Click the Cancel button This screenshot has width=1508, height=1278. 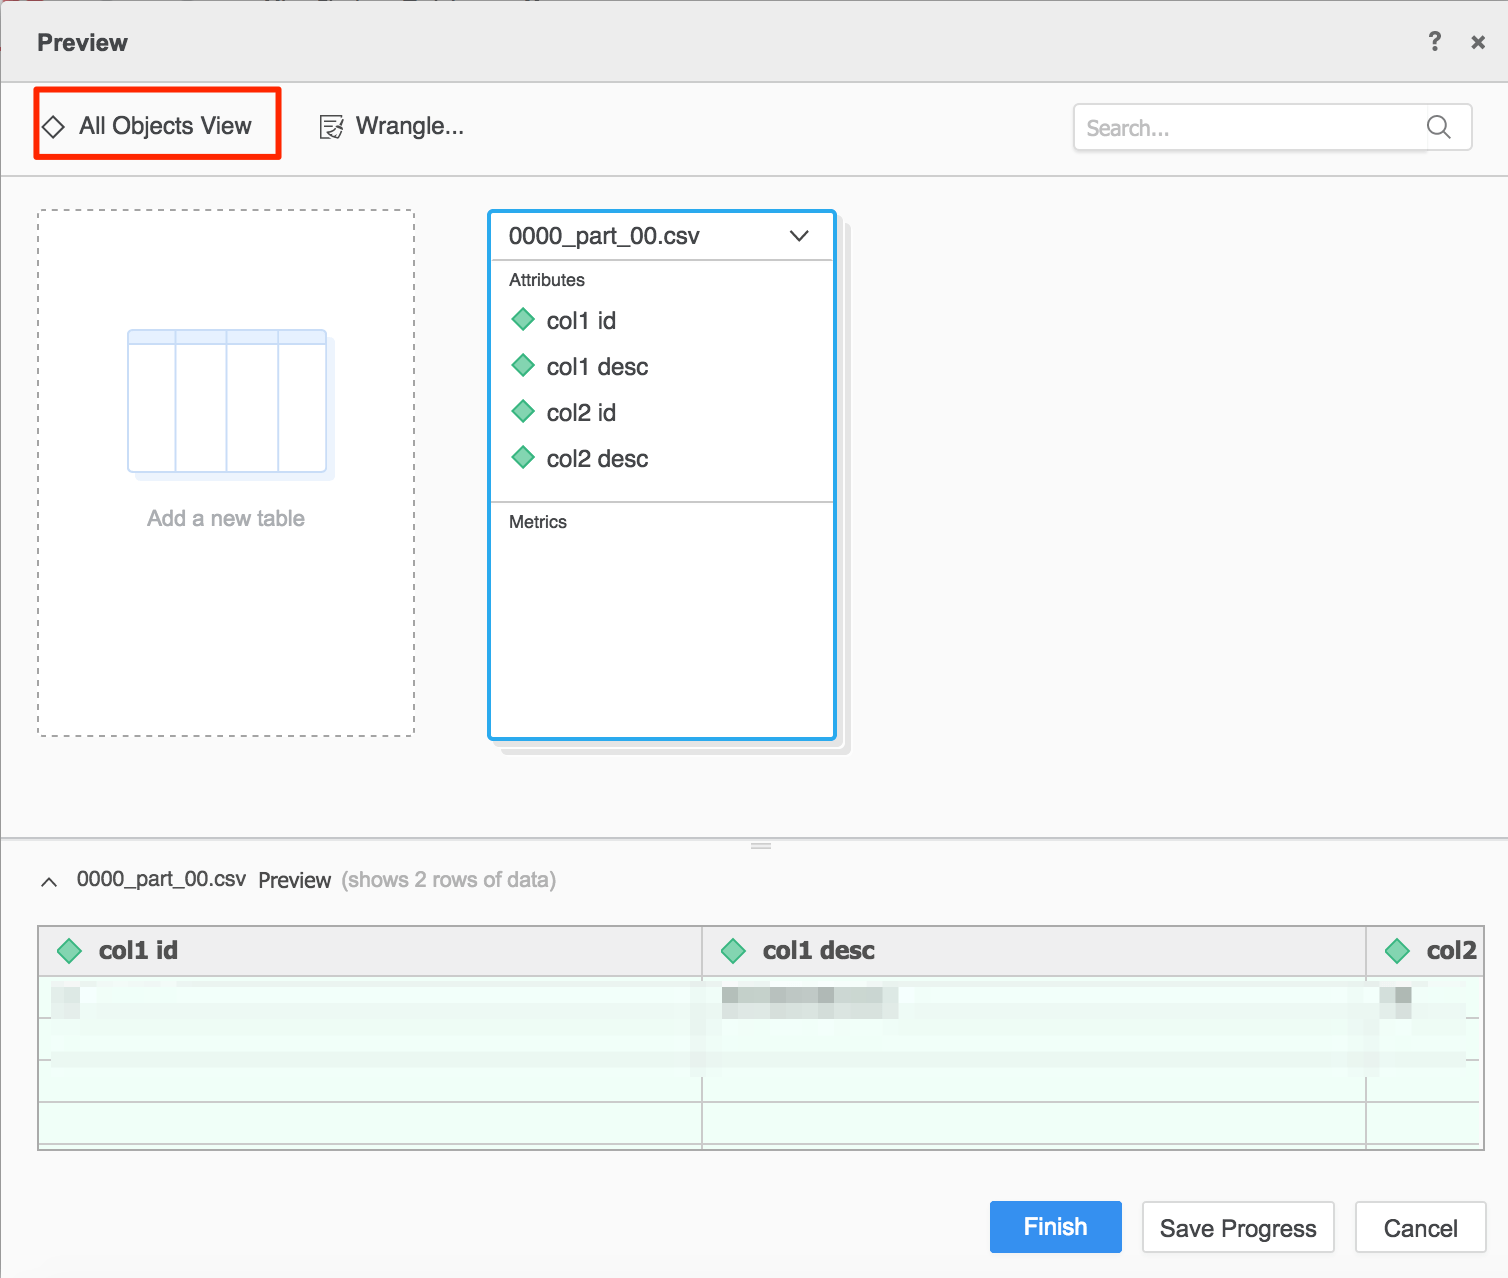click(1420, 1227)
